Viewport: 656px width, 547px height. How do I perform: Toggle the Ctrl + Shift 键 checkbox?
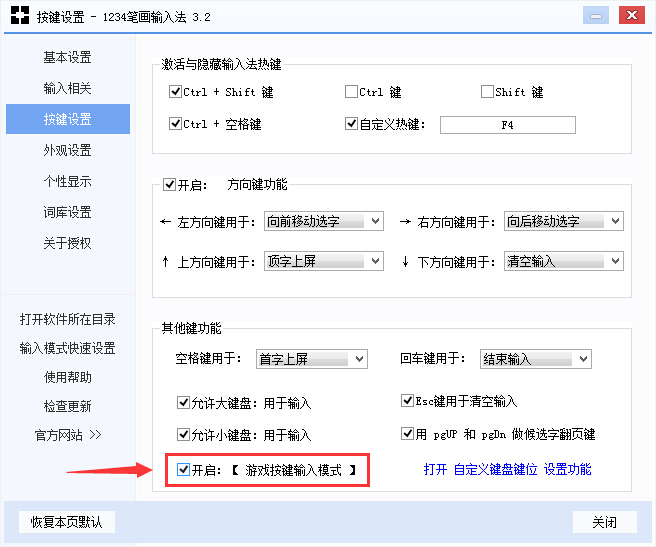(x=176, y=92)
